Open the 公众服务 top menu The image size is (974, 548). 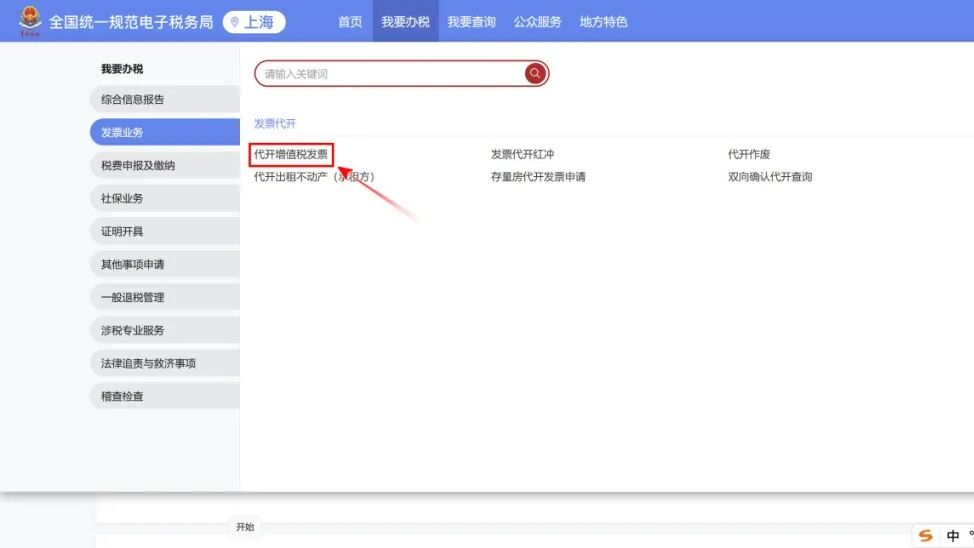(537, 22)
